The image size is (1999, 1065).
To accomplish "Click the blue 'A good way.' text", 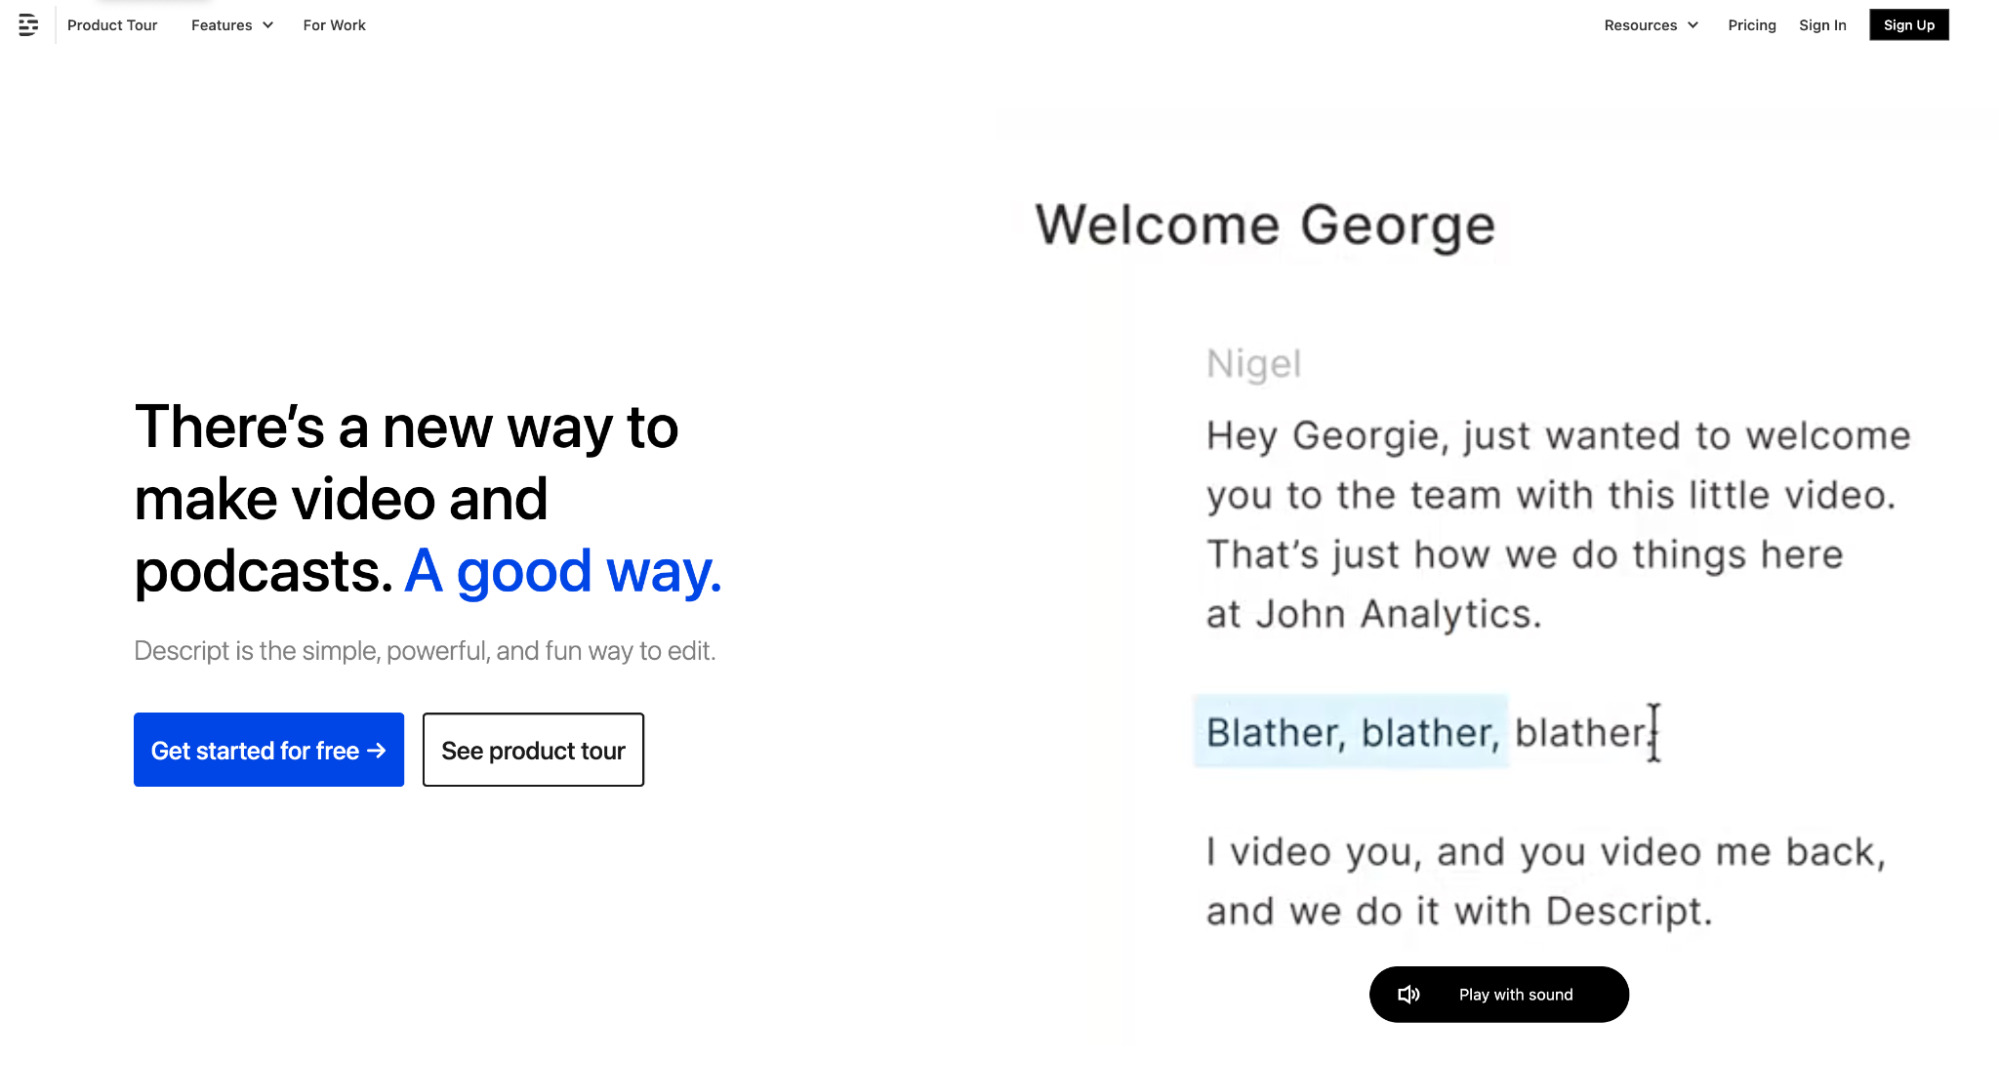I will pos(562,571).
